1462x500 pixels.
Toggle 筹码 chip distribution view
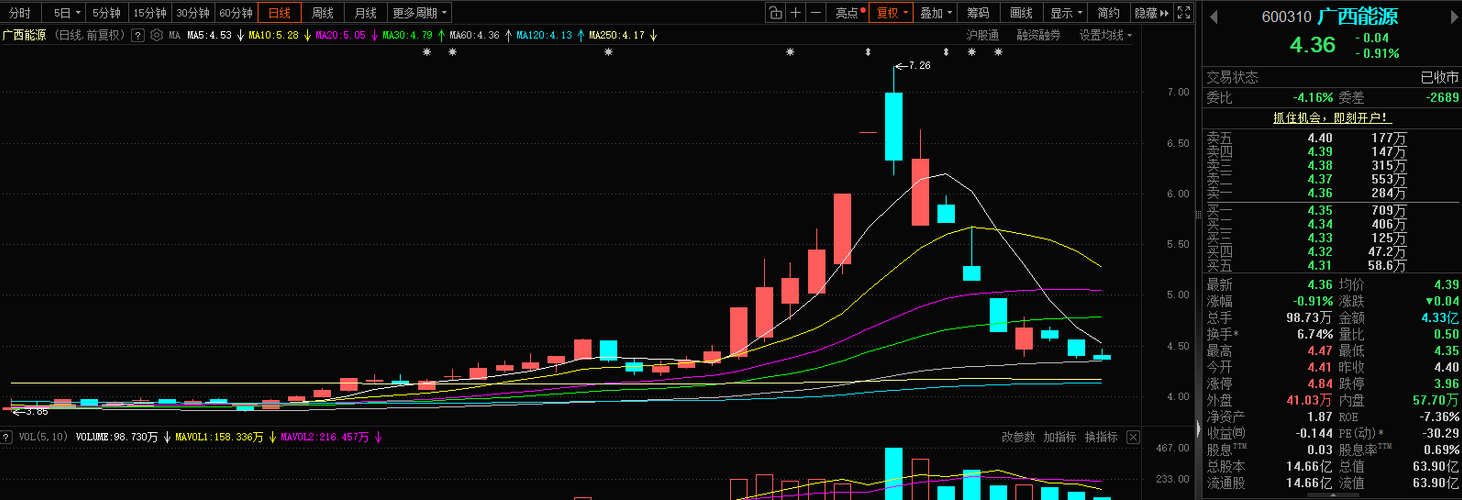[x=978, y=13]
